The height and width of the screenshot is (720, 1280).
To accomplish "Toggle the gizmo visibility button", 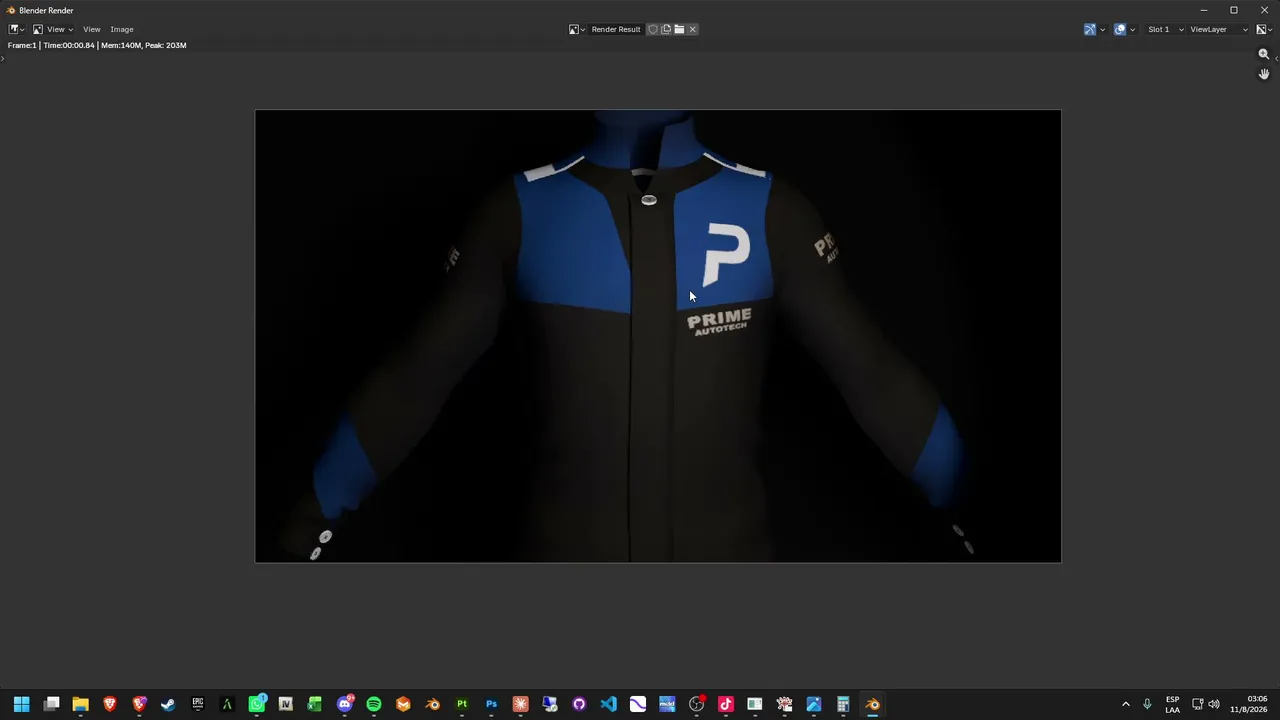I will [x=1090, y=29].
